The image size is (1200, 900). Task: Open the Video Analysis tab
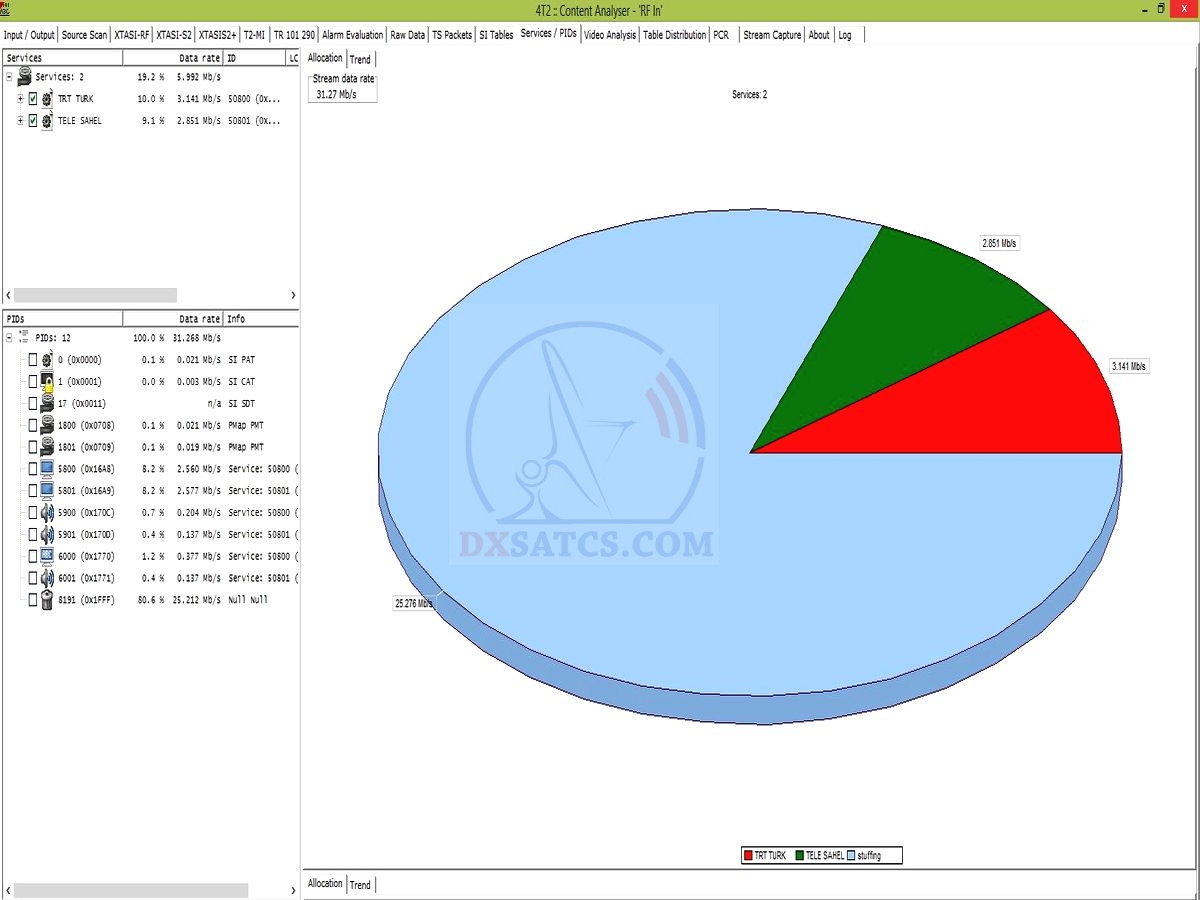tap(609, 35)
